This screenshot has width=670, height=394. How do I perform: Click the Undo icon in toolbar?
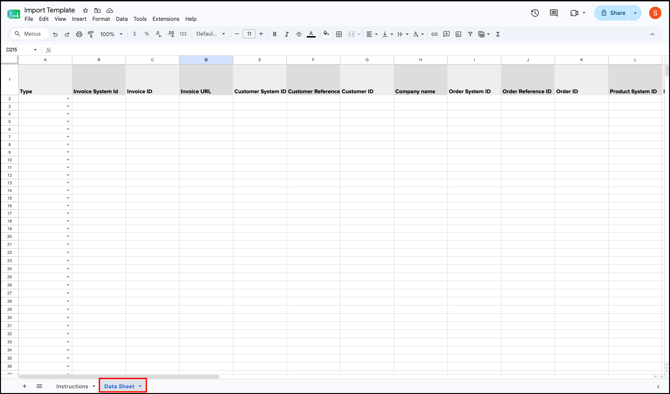click(55, 34)
